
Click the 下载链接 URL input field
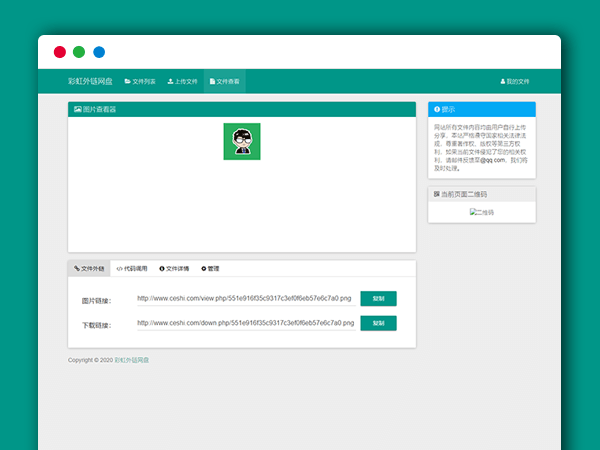coord(245,323)
